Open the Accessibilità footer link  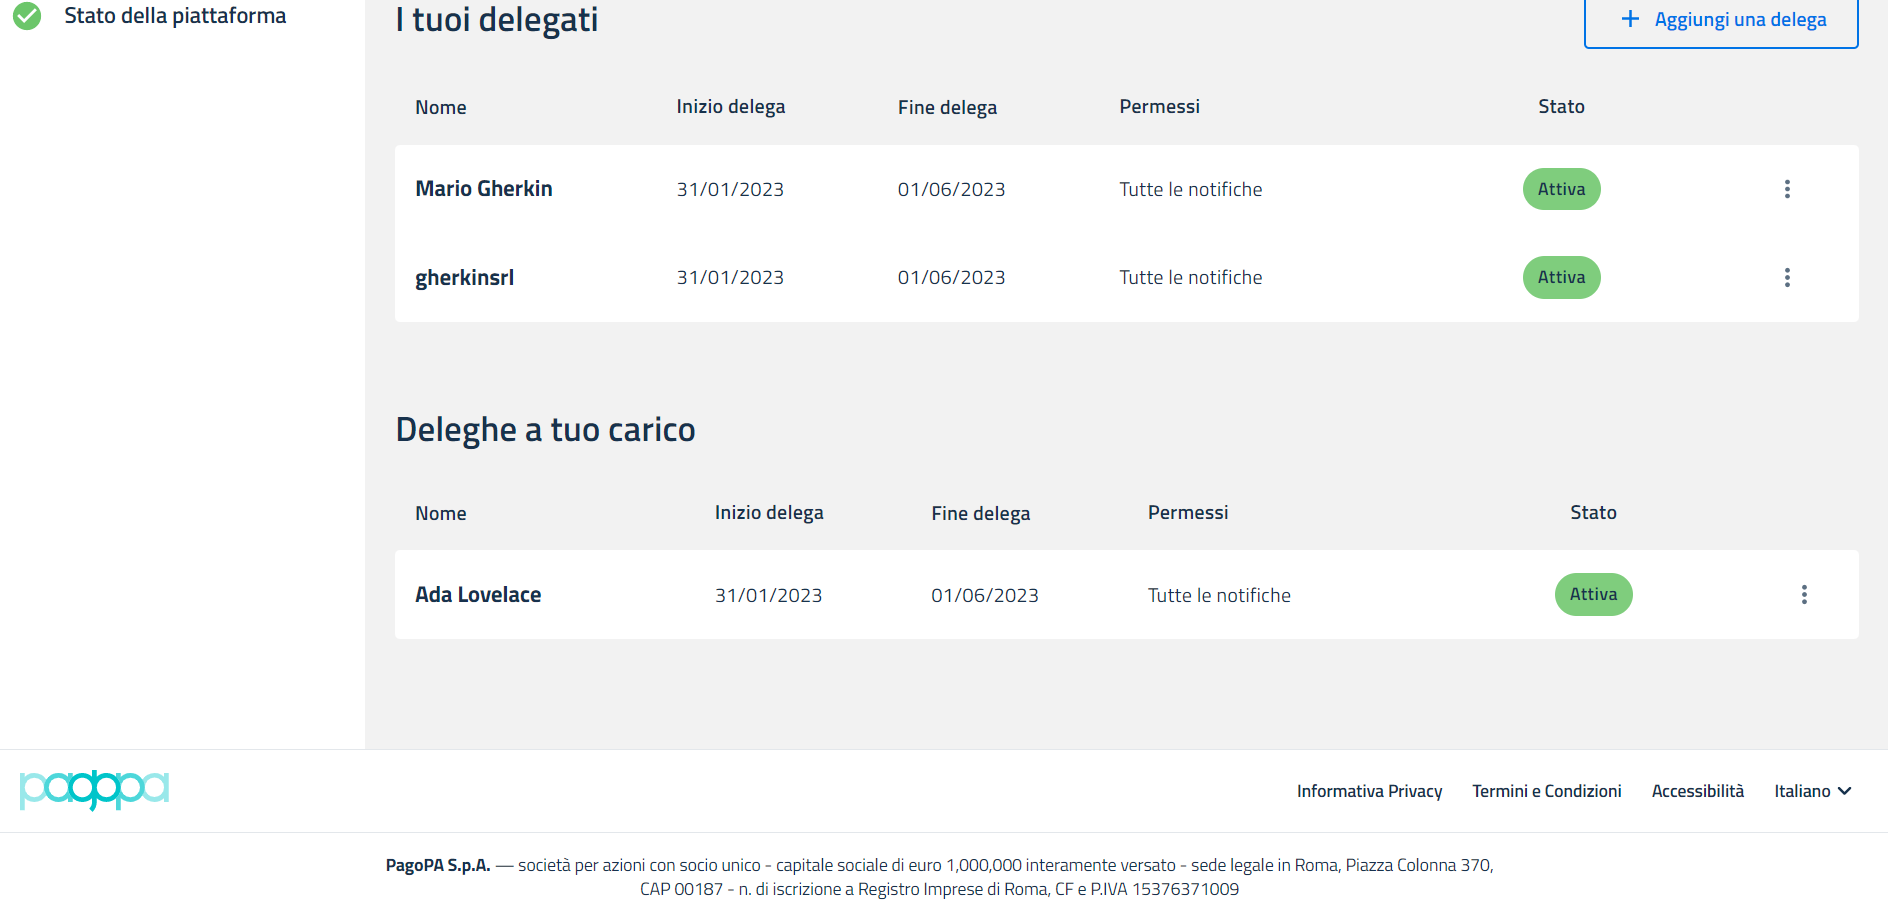(1697, 791)
